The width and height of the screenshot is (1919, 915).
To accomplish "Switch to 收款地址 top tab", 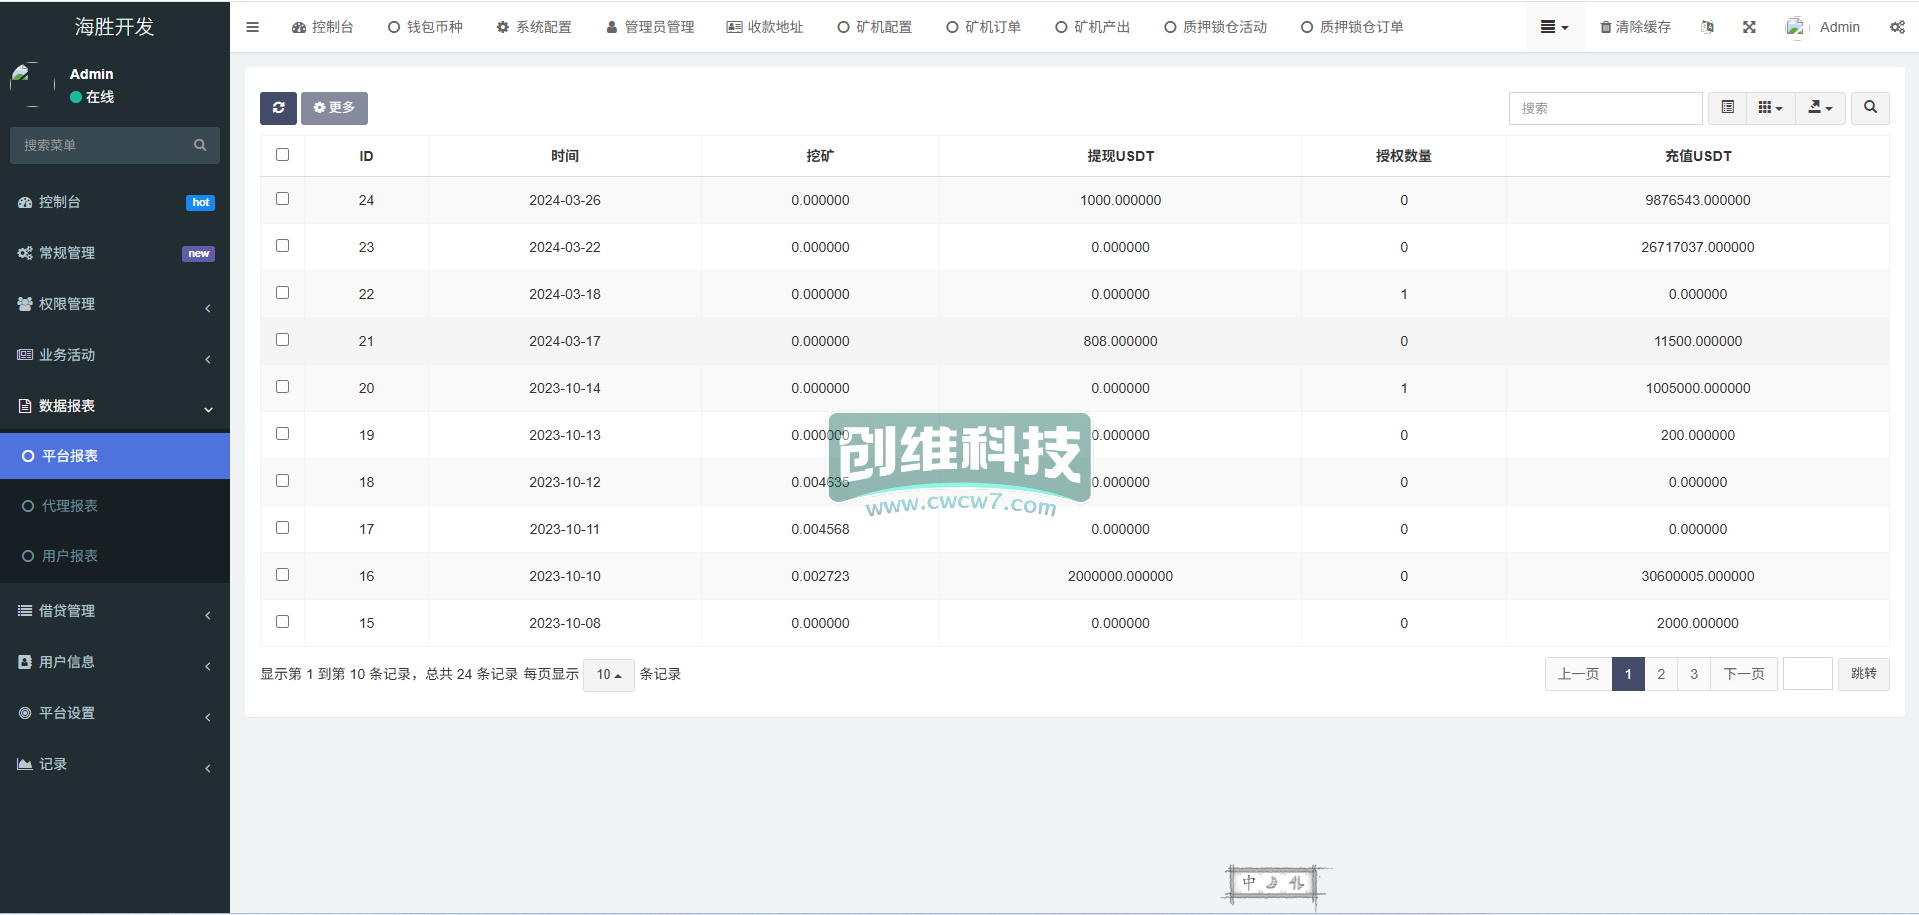I will coord(765,27).
